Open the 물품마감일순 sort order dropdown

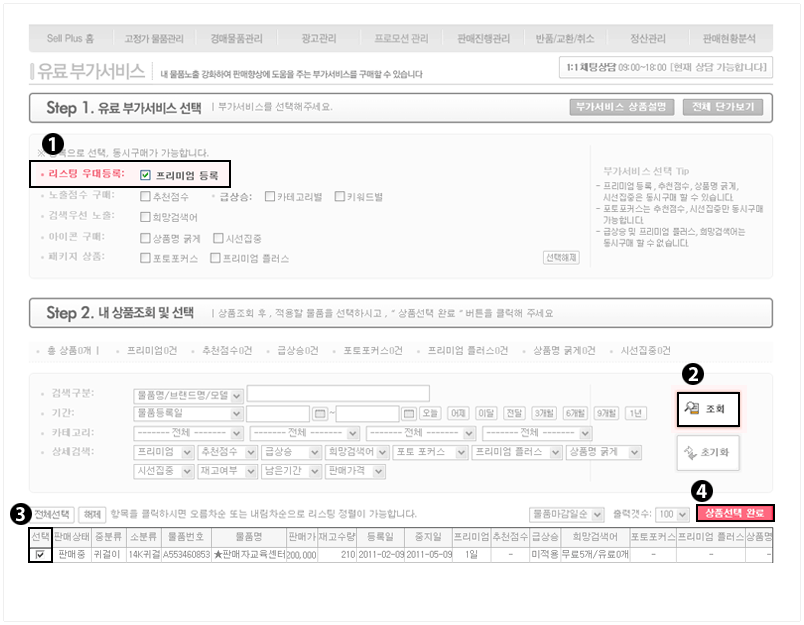click(567, 514)
